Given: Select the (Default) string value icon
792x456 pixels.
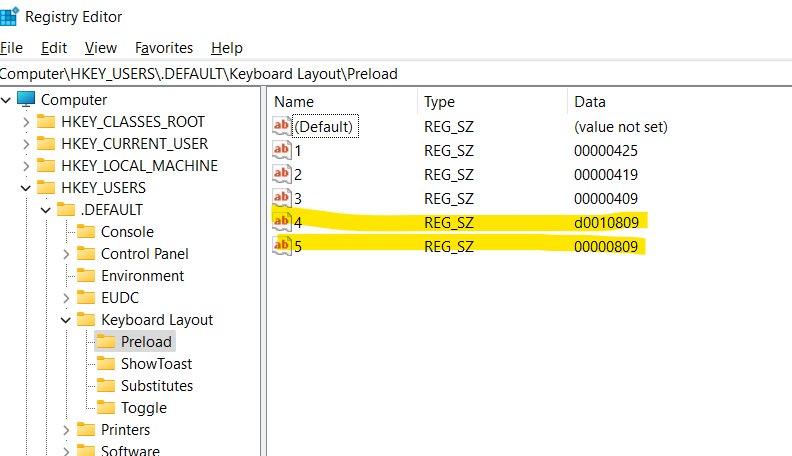Looking at the screenshot, I should tap(281, 127).
